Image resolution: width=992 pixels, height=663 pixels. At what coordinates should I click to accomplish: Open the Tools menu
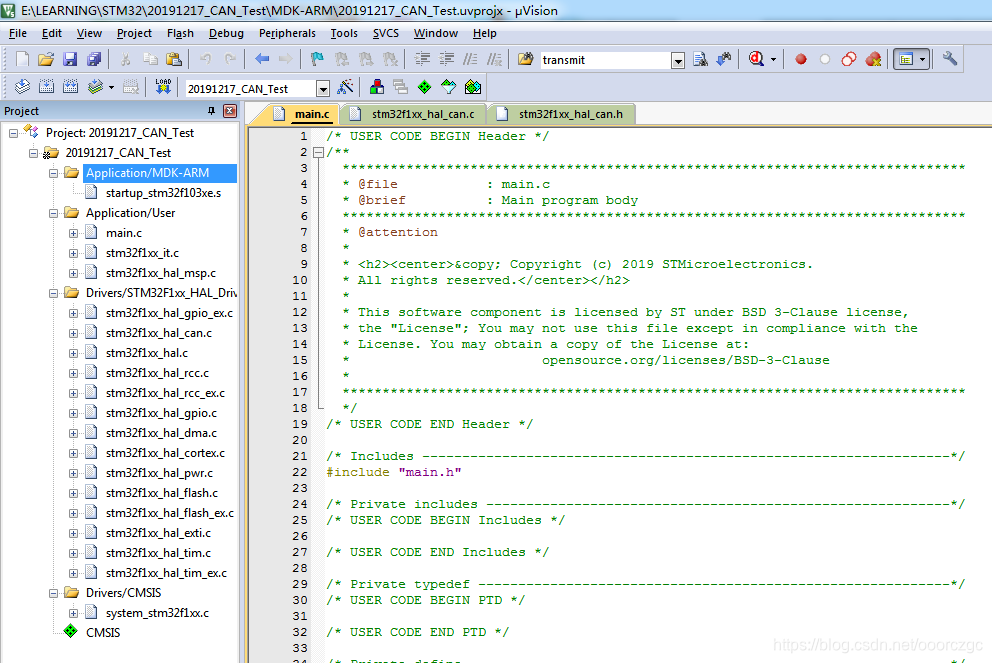(344, 34)
